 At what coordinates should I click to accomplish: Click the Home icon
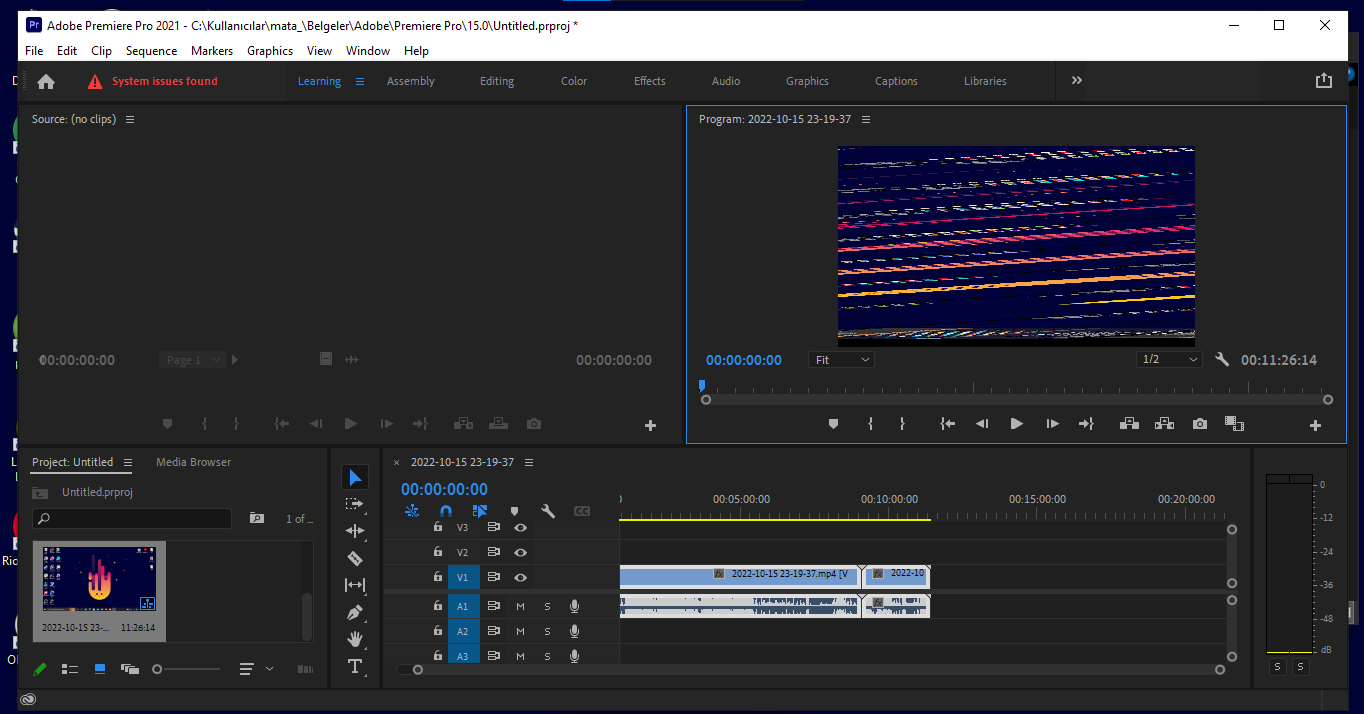[46, 82]
